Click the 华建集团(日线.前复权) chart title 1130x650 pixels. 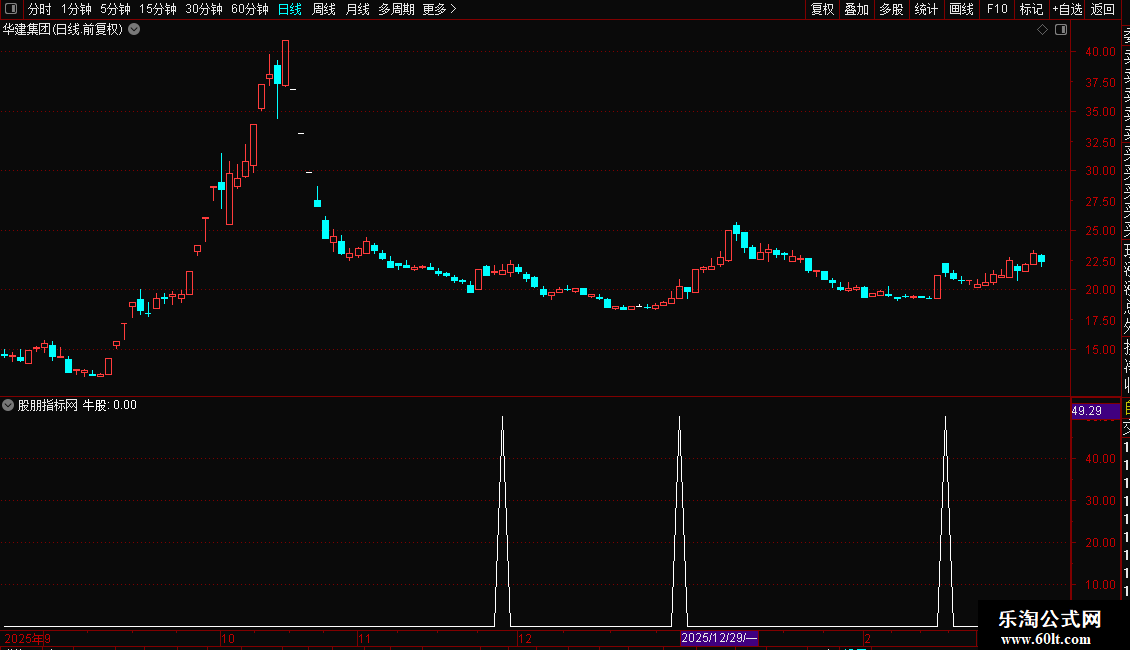63,30
